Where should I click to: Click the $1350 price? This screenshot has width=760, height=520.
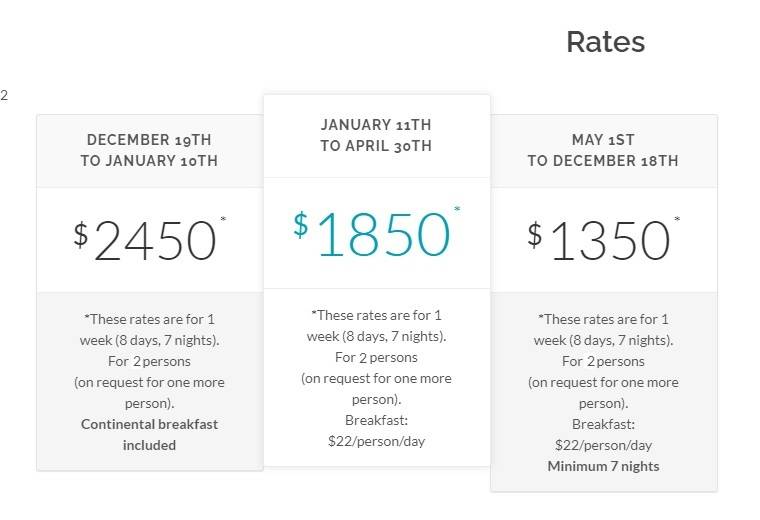coord(603,240)
